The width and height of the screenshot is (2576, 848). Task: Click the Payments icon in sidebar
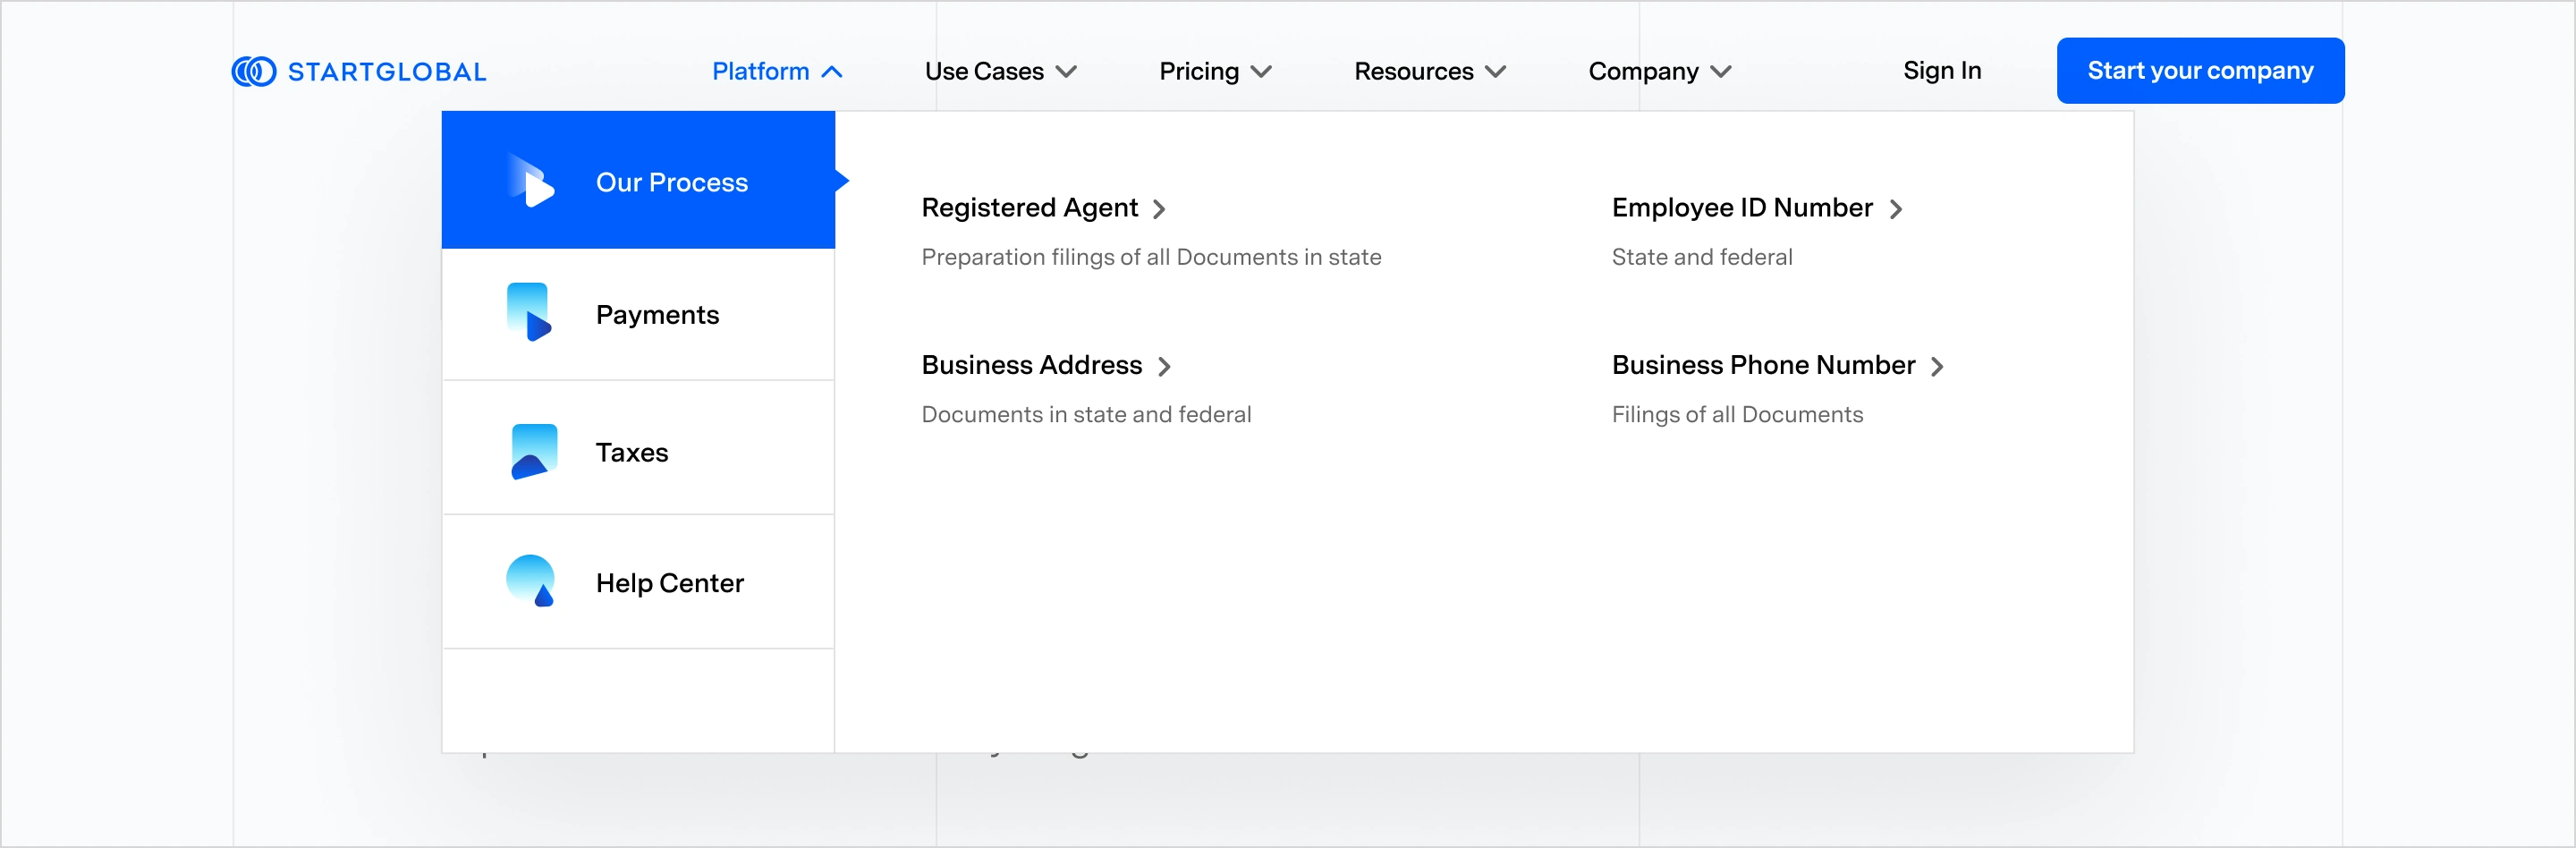point(529,313)
